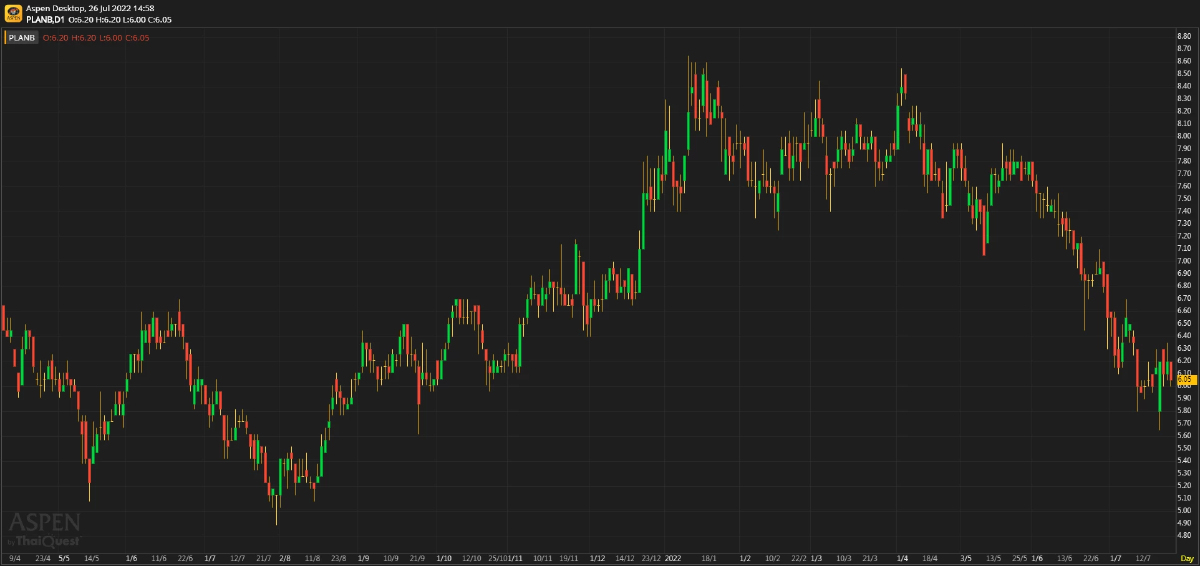
Task: Click the PLANB,D1 title text in the header
Action: (43, 19)
